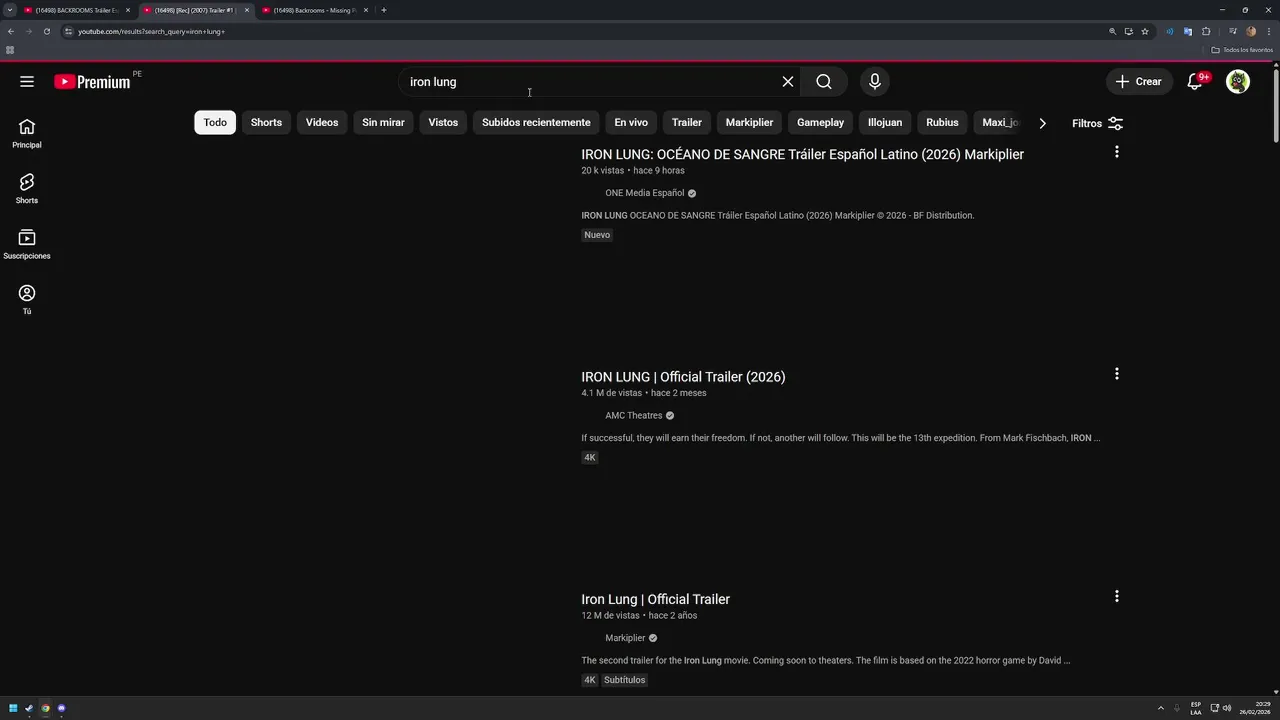Apply the Sin mirar filter chip
The height and width of the screenshot is (720, 1280).
[383, 122]
